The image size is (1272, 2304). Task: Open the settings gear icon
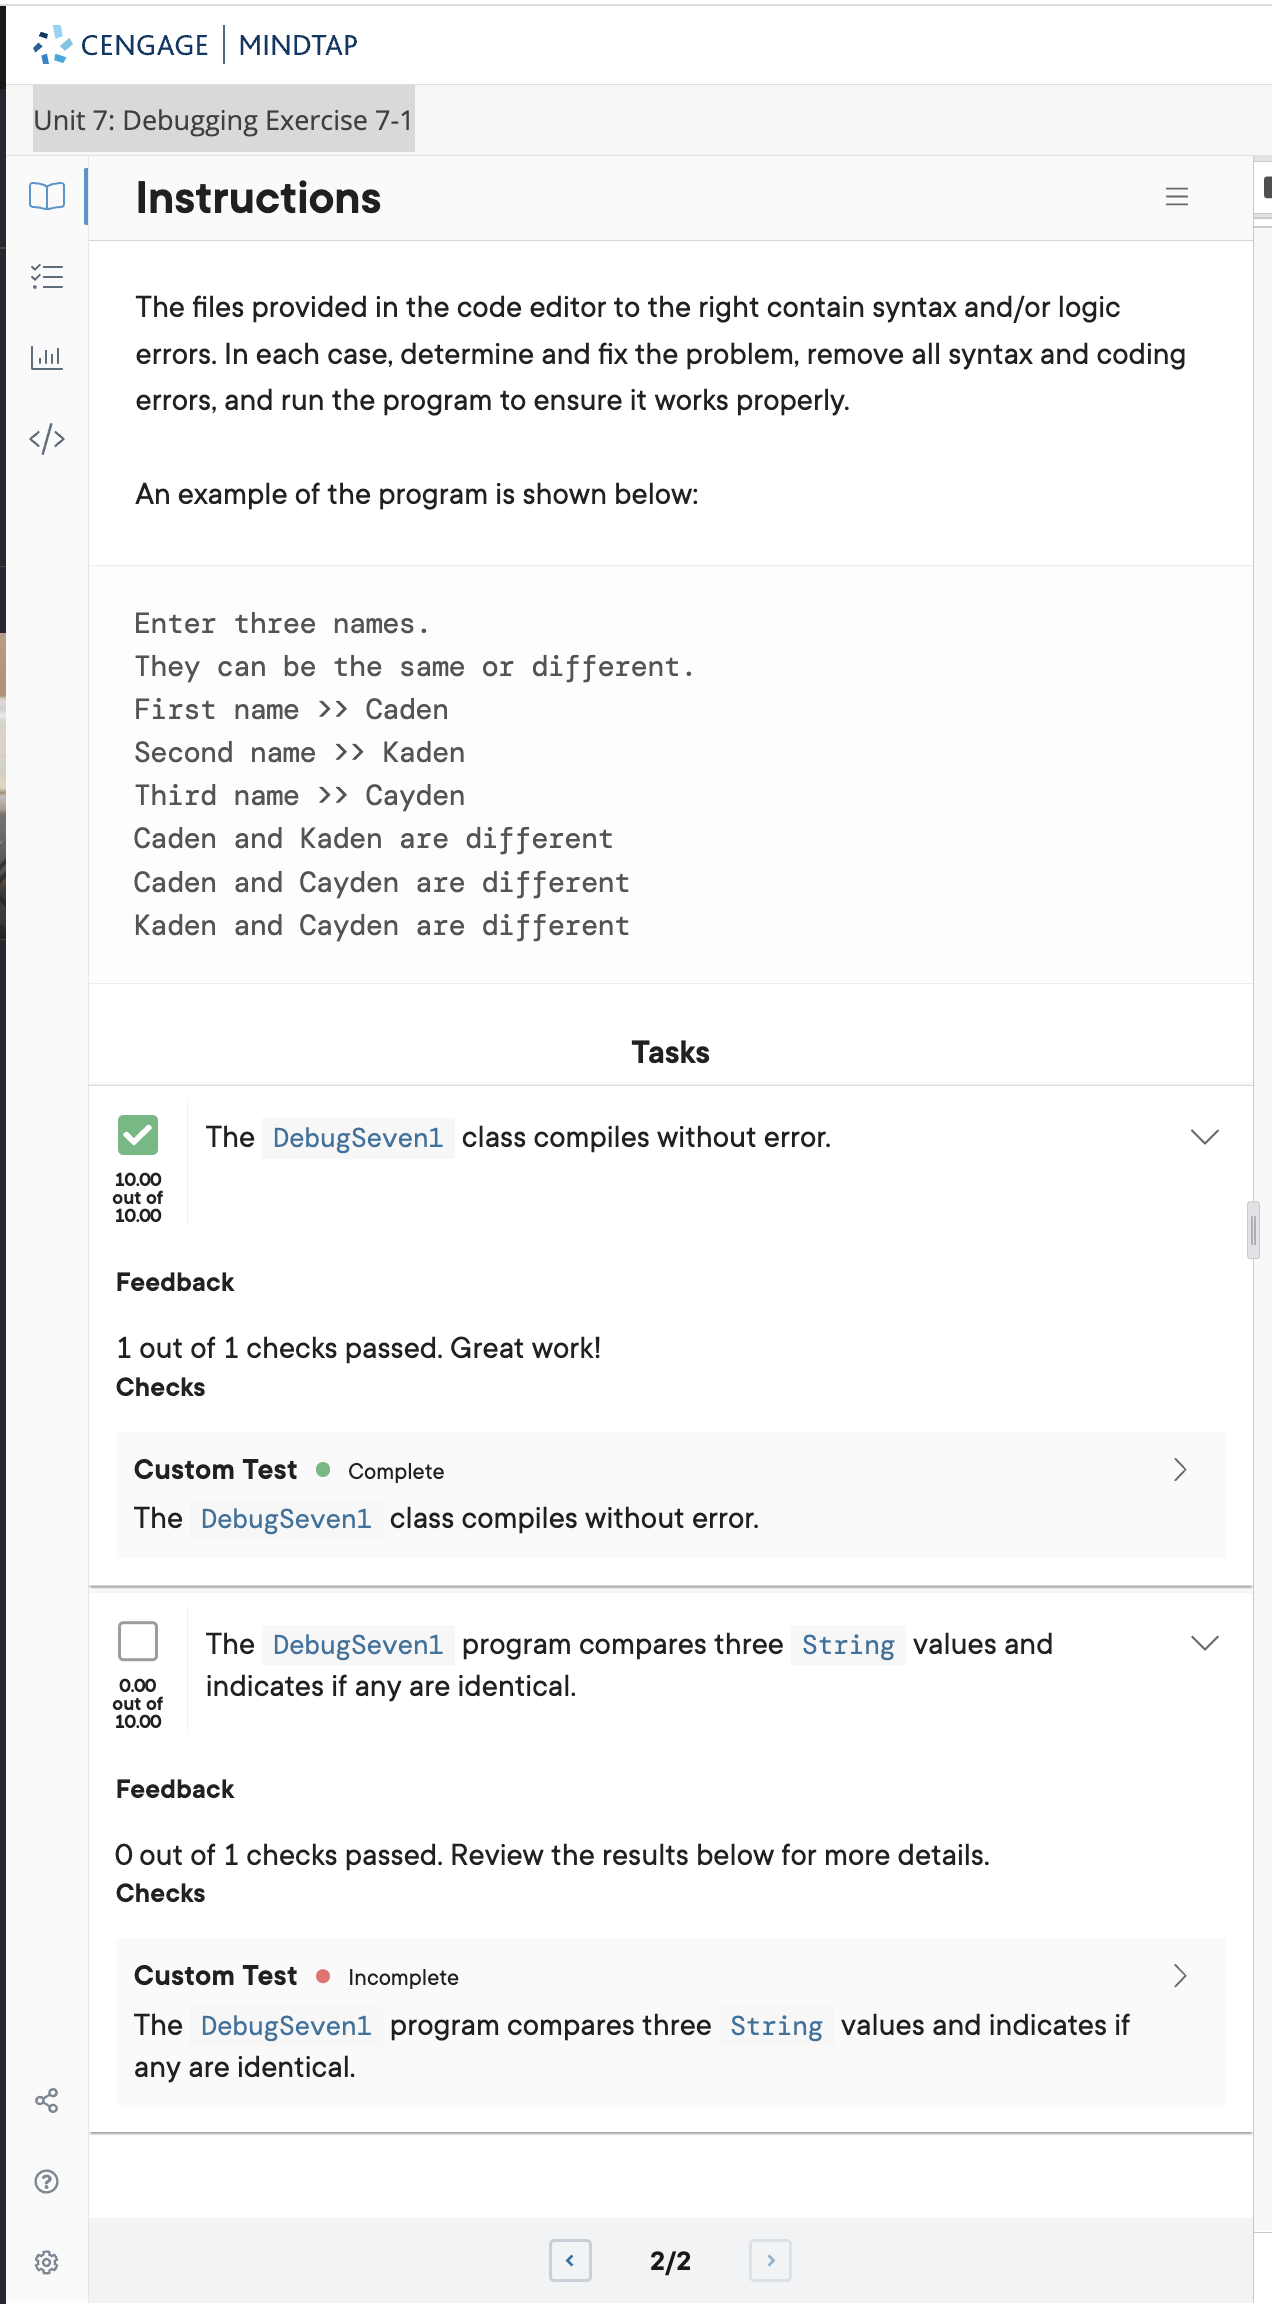[x=47, y=2262]
